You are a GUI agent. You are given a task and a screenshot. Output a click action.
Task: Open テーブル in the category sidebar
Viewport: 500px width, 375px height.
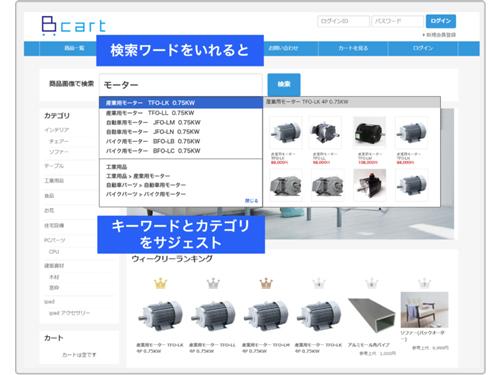click(x=54, y=166)
